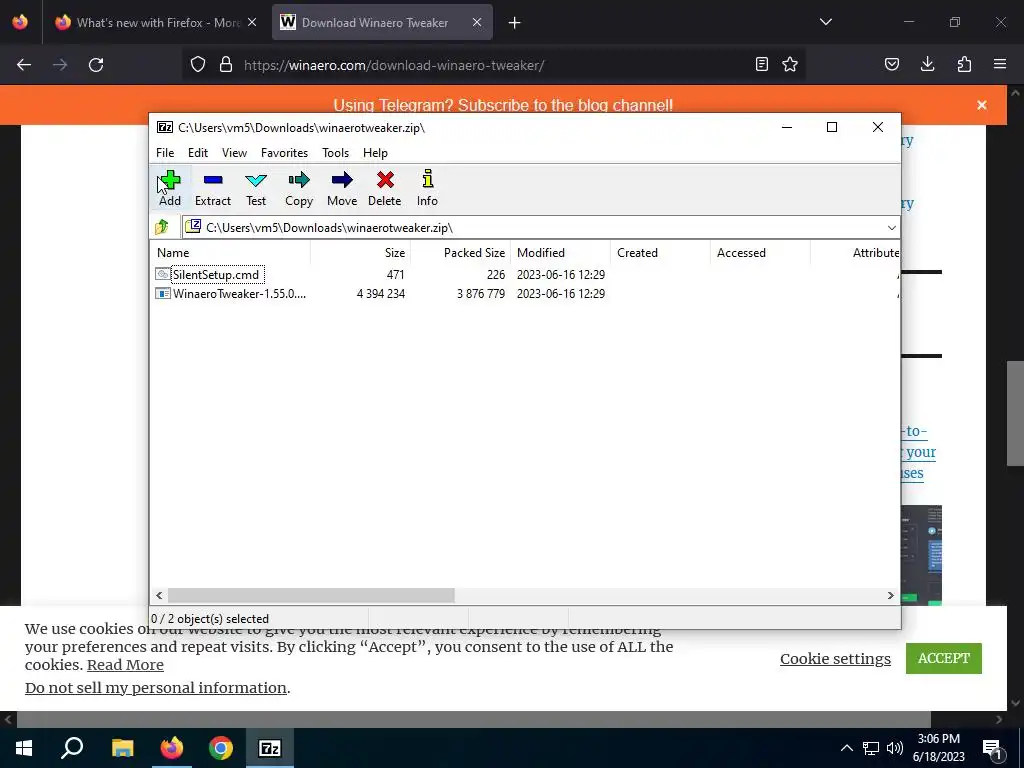Sort by the Modified column header
This screenshot has width=1024, height=768.
point(560,253)
